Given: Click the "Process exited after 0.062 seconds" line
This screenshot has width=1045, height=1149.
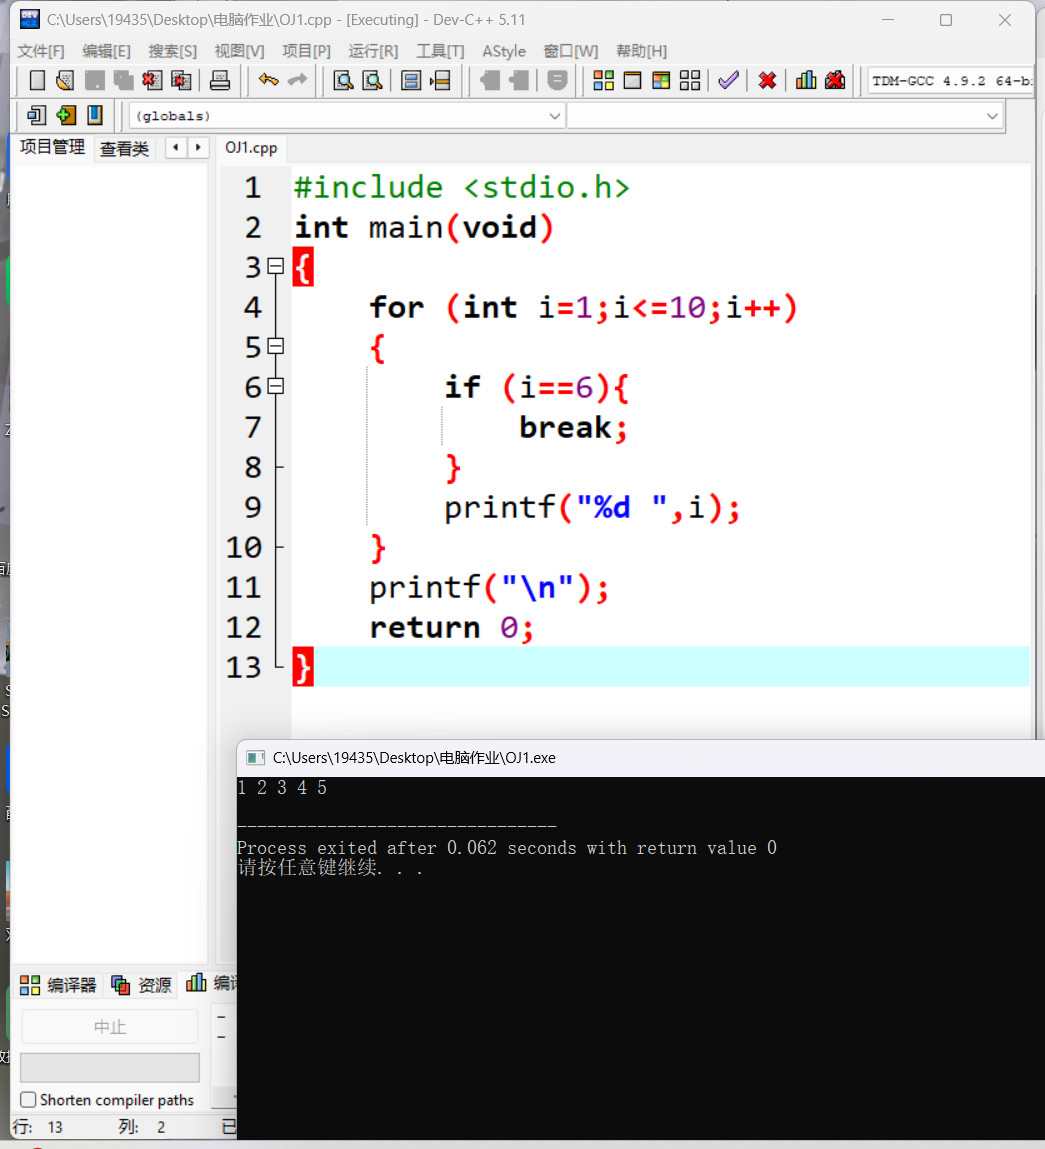Looking at the screenshot, I should 506,848.
